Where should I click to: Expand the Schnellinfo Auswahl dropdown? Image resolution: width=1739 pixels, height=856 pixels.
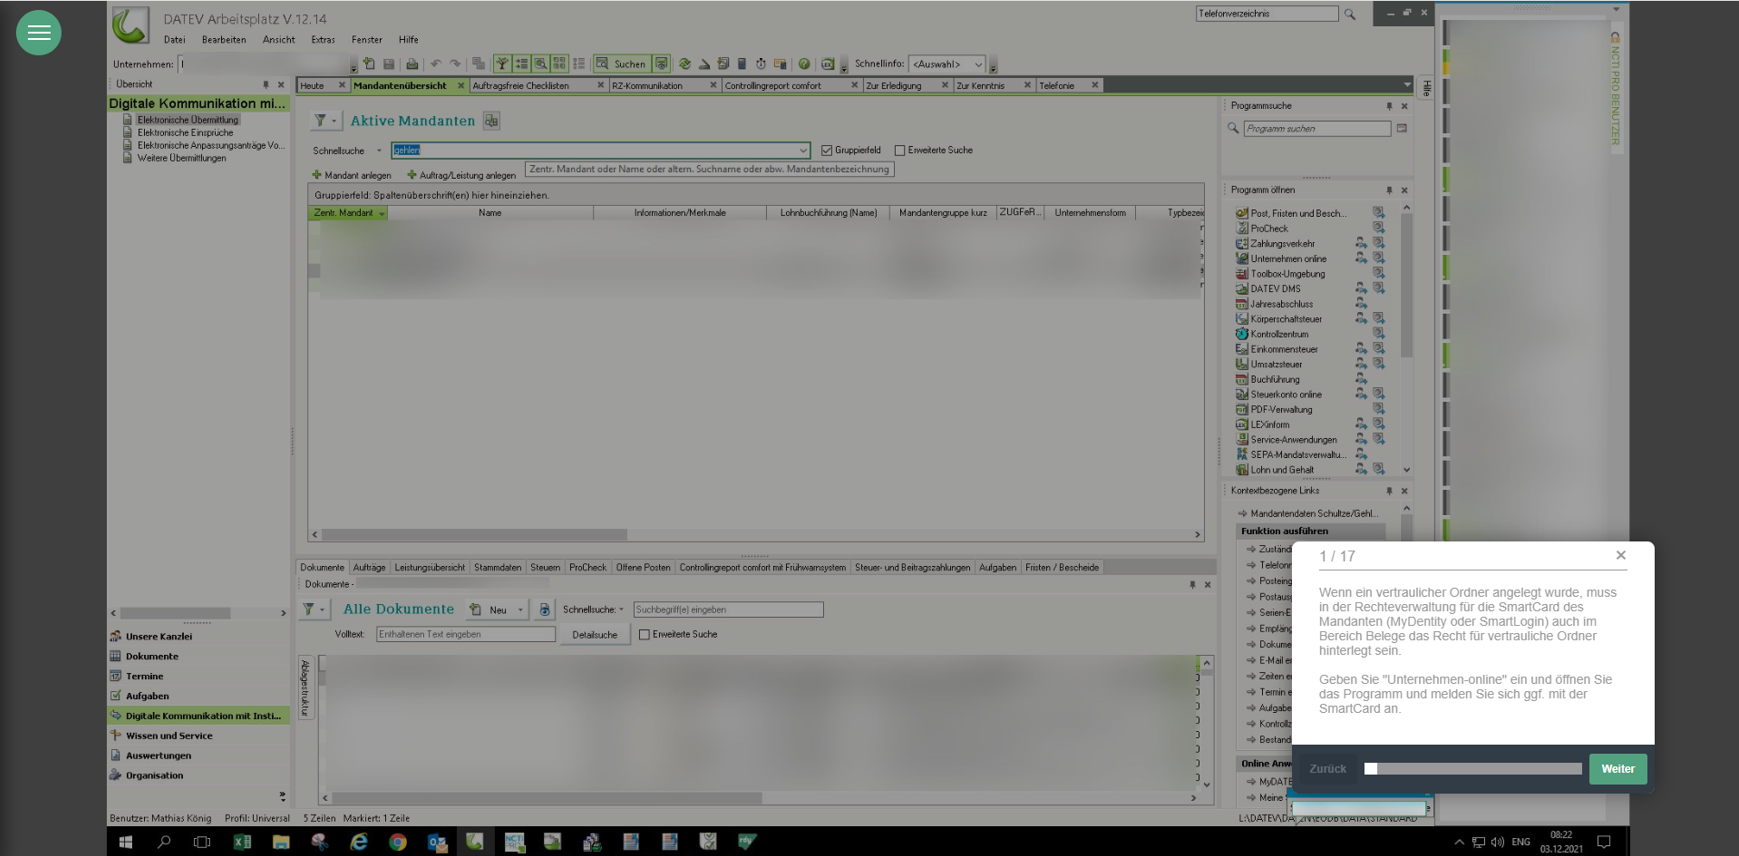[977, 64]
